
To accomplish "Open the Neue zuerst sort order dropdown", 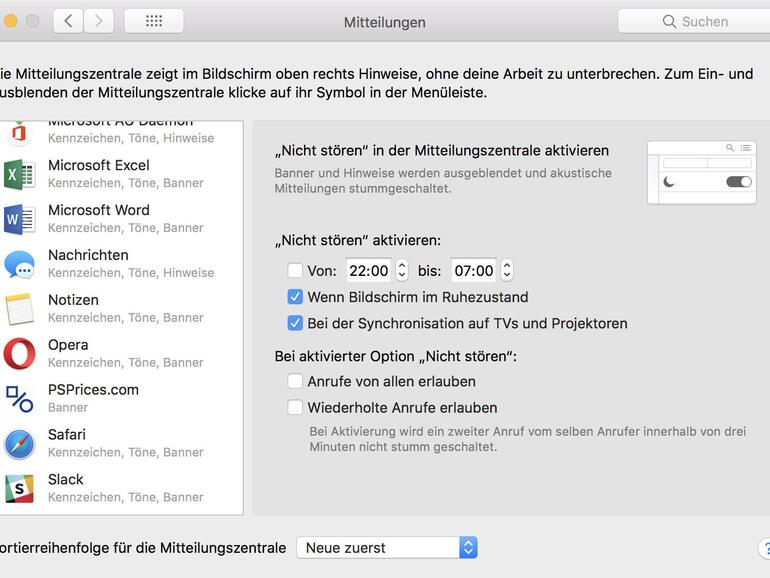I will 387,548.
